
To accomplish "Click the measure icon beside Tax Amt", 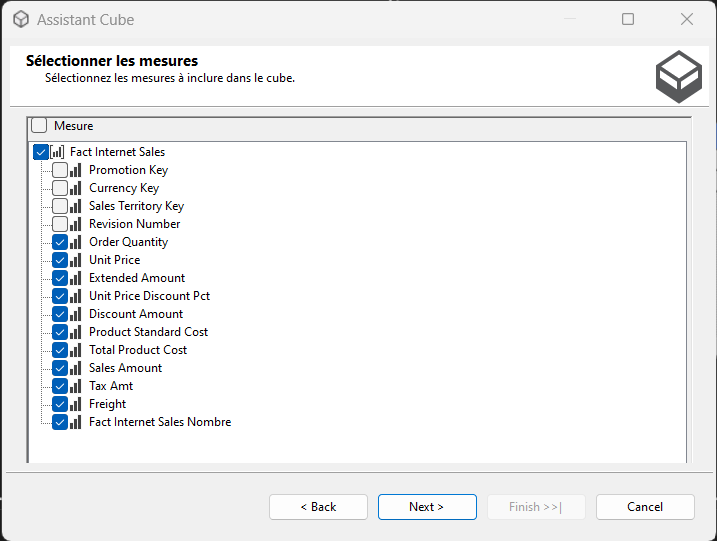I will (75, 386).
